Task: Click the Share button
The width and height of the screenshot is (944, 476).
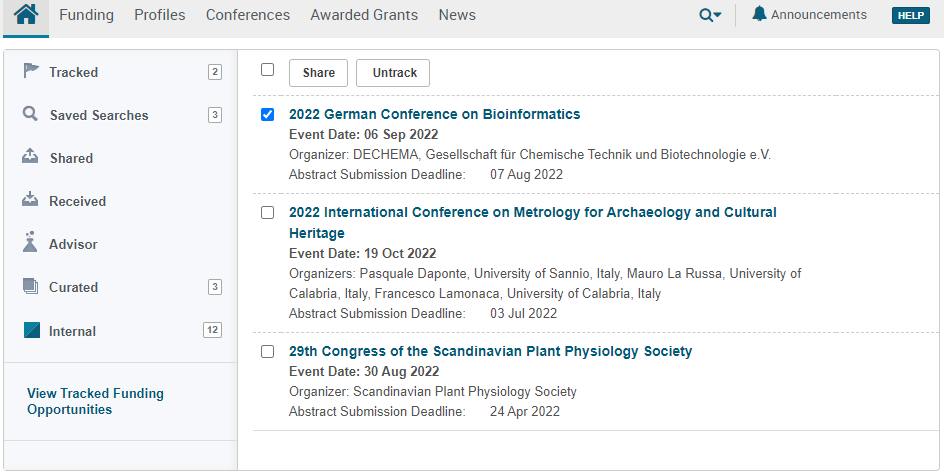Action: coord(319,73)
